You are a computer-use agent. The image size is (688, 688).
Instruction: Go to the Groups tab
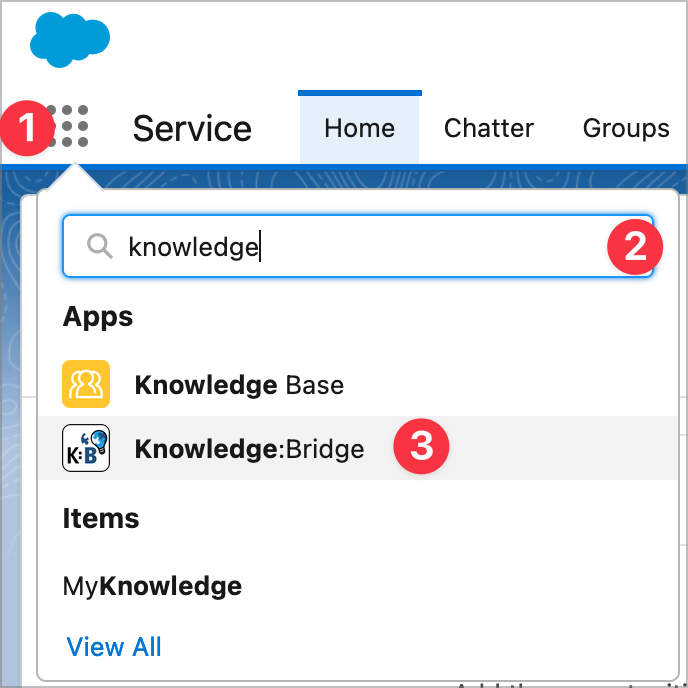pos(626,129)
